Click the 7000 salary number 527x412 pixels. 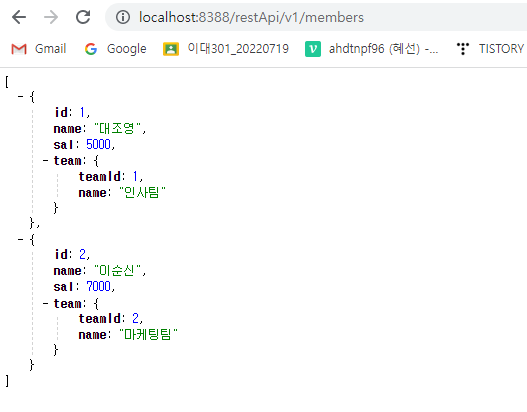pos(98,286)
